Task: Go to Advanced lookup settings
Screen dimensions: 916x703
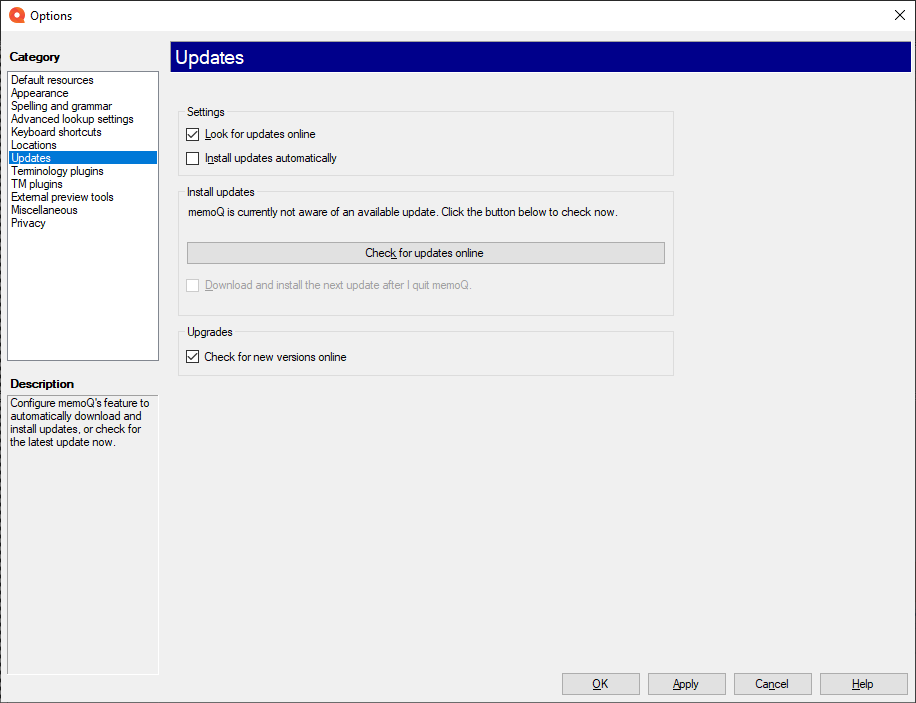Action: coord(72,119)
